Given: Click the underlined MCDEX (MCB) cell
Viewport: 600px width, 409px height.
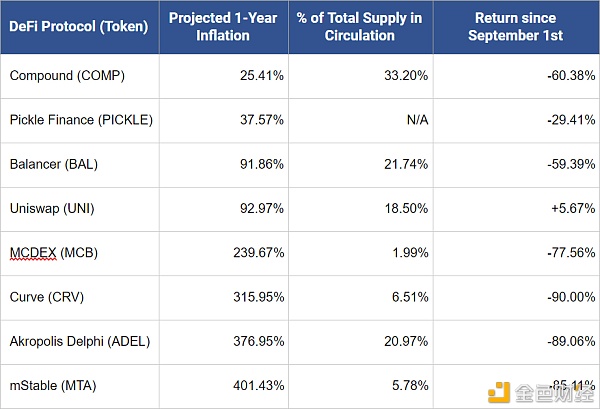Looking at the screenshot, I should [80, 253].
